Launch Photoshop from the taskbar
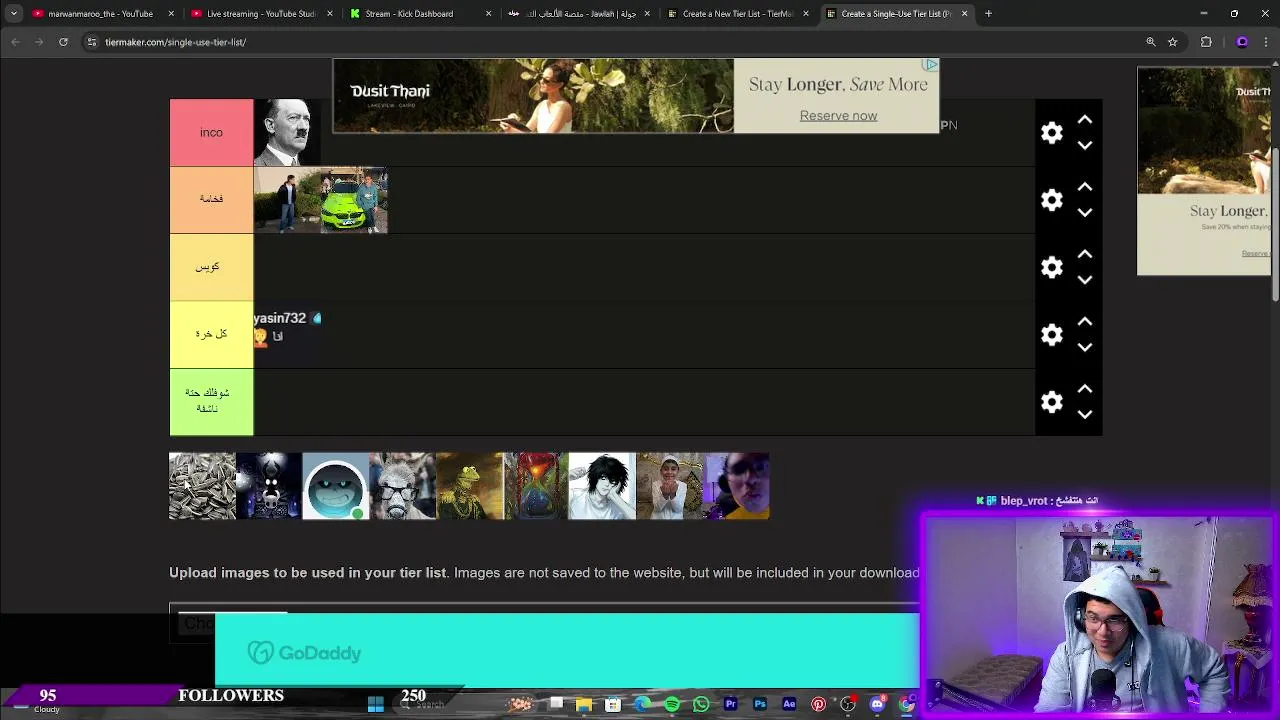The height and width of the screenshot is (720, 1280). (760, 705)
